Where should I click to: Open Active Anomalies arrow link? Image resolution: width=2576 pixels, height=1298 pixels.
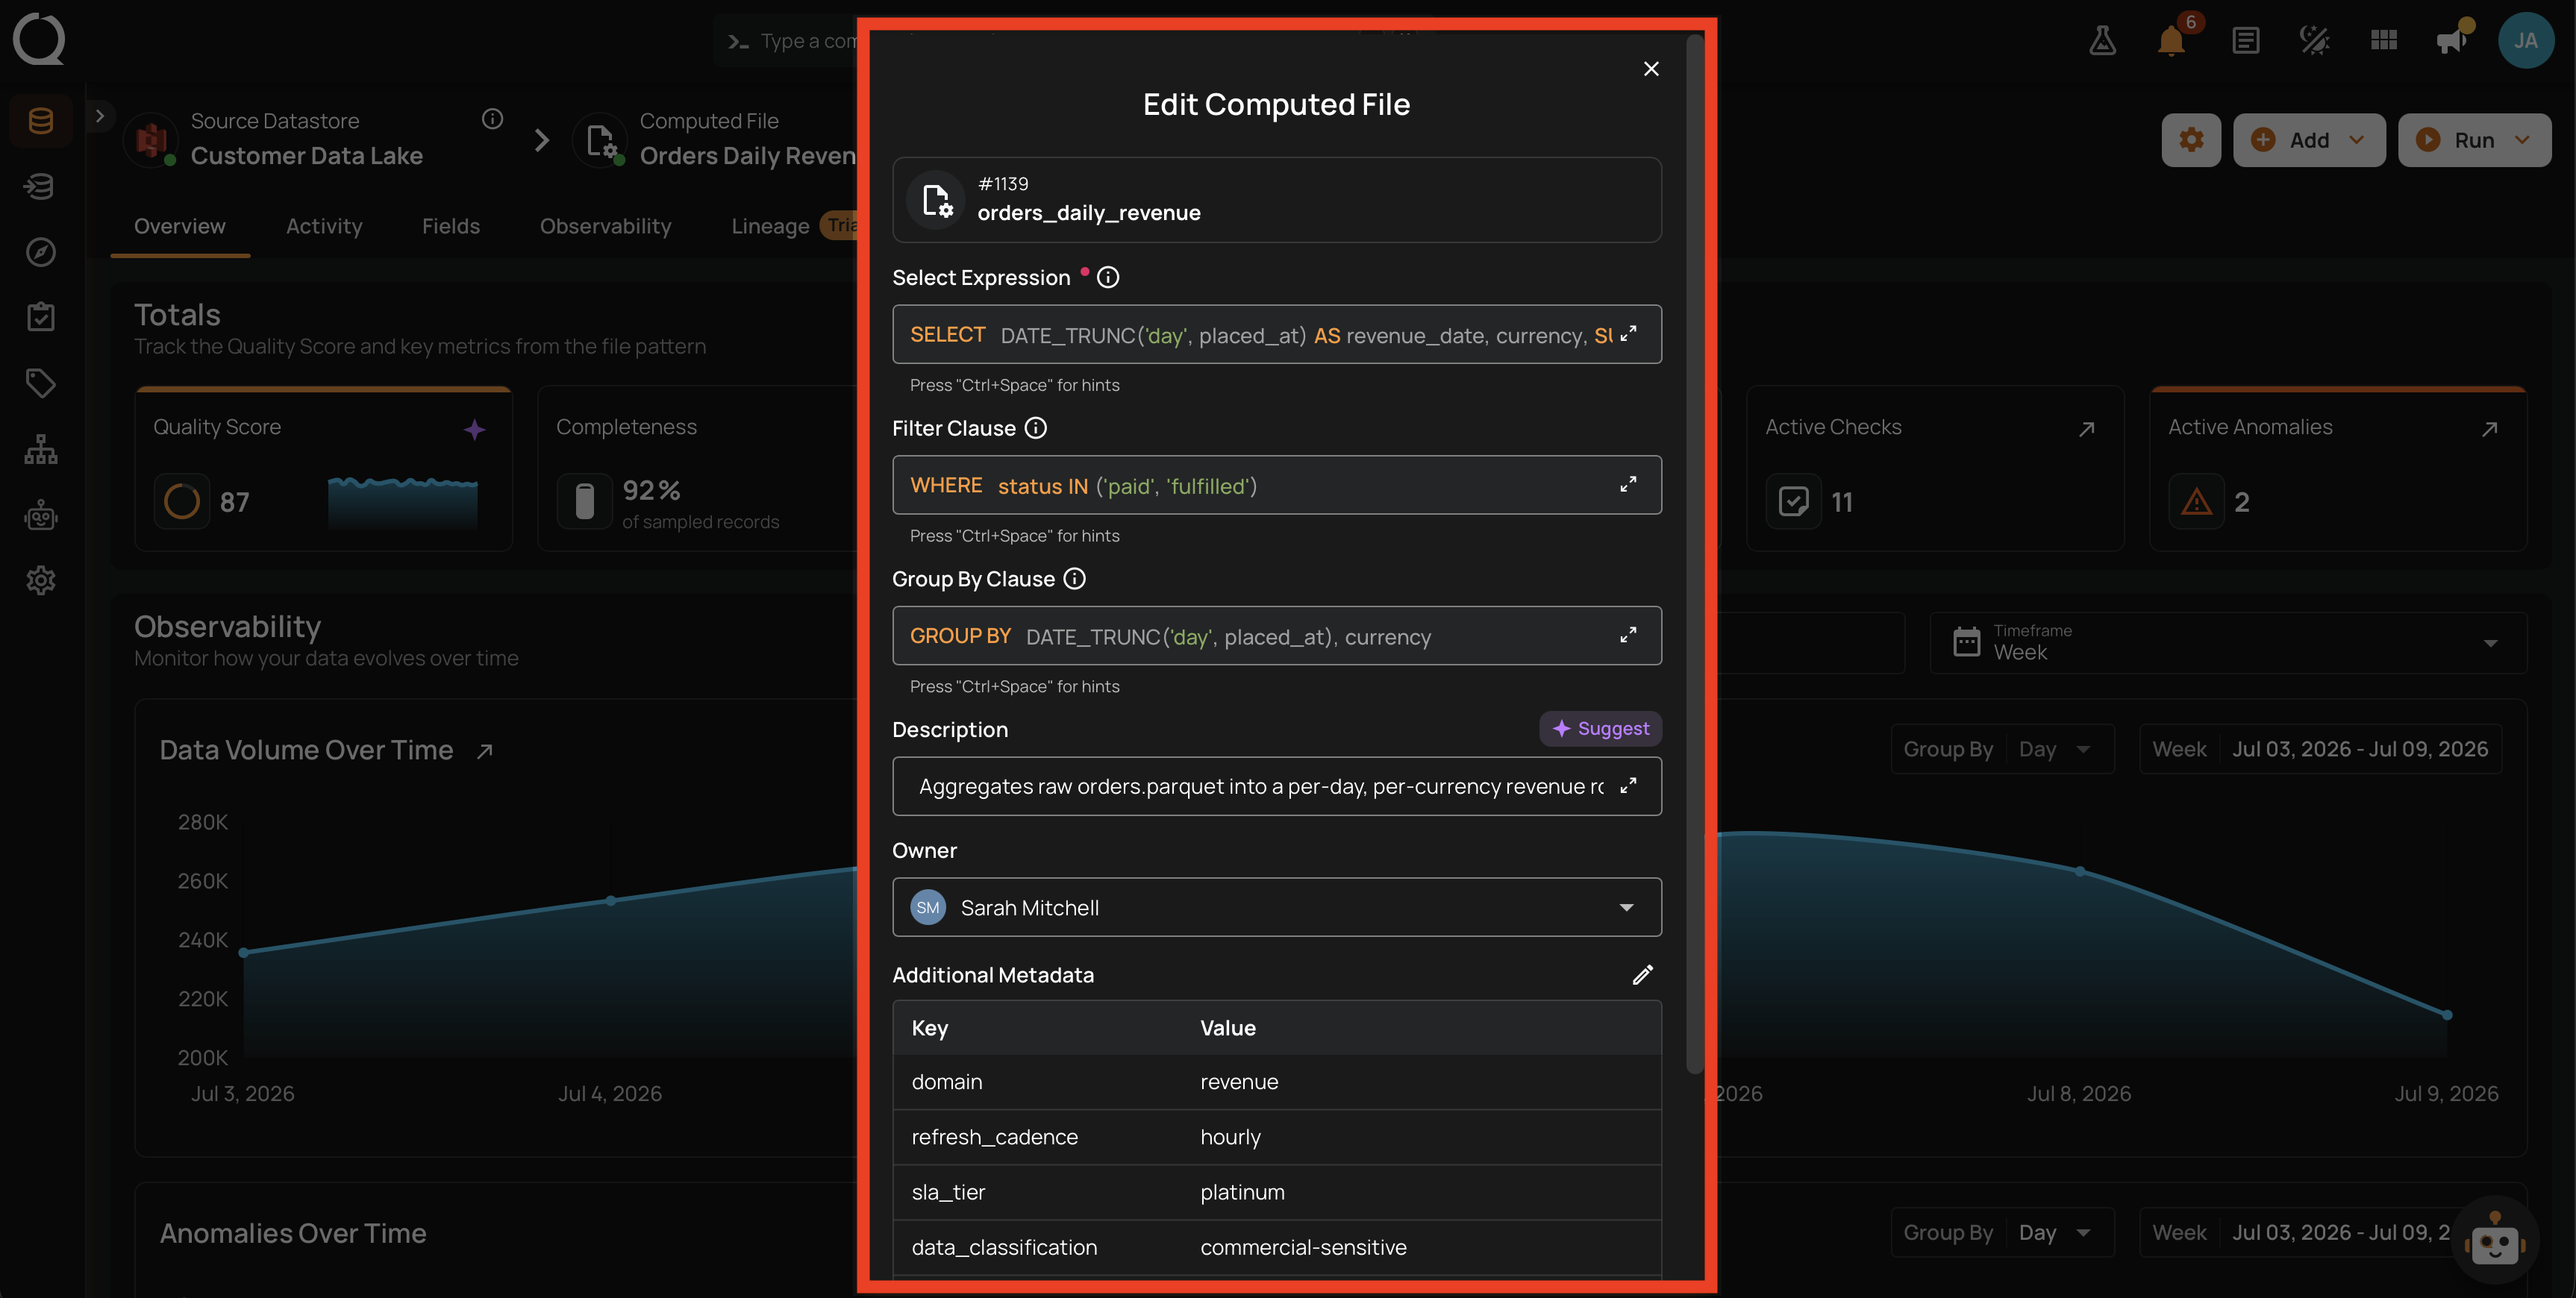pyautogui.click(x=2489, y=429)
